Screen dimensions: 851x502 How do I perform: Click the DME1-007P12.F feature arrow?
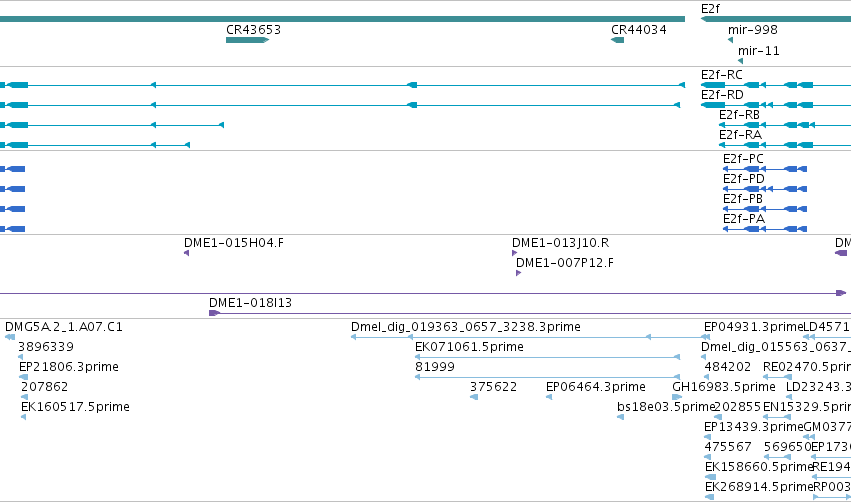pyautogui.click(x=518, y=273)
